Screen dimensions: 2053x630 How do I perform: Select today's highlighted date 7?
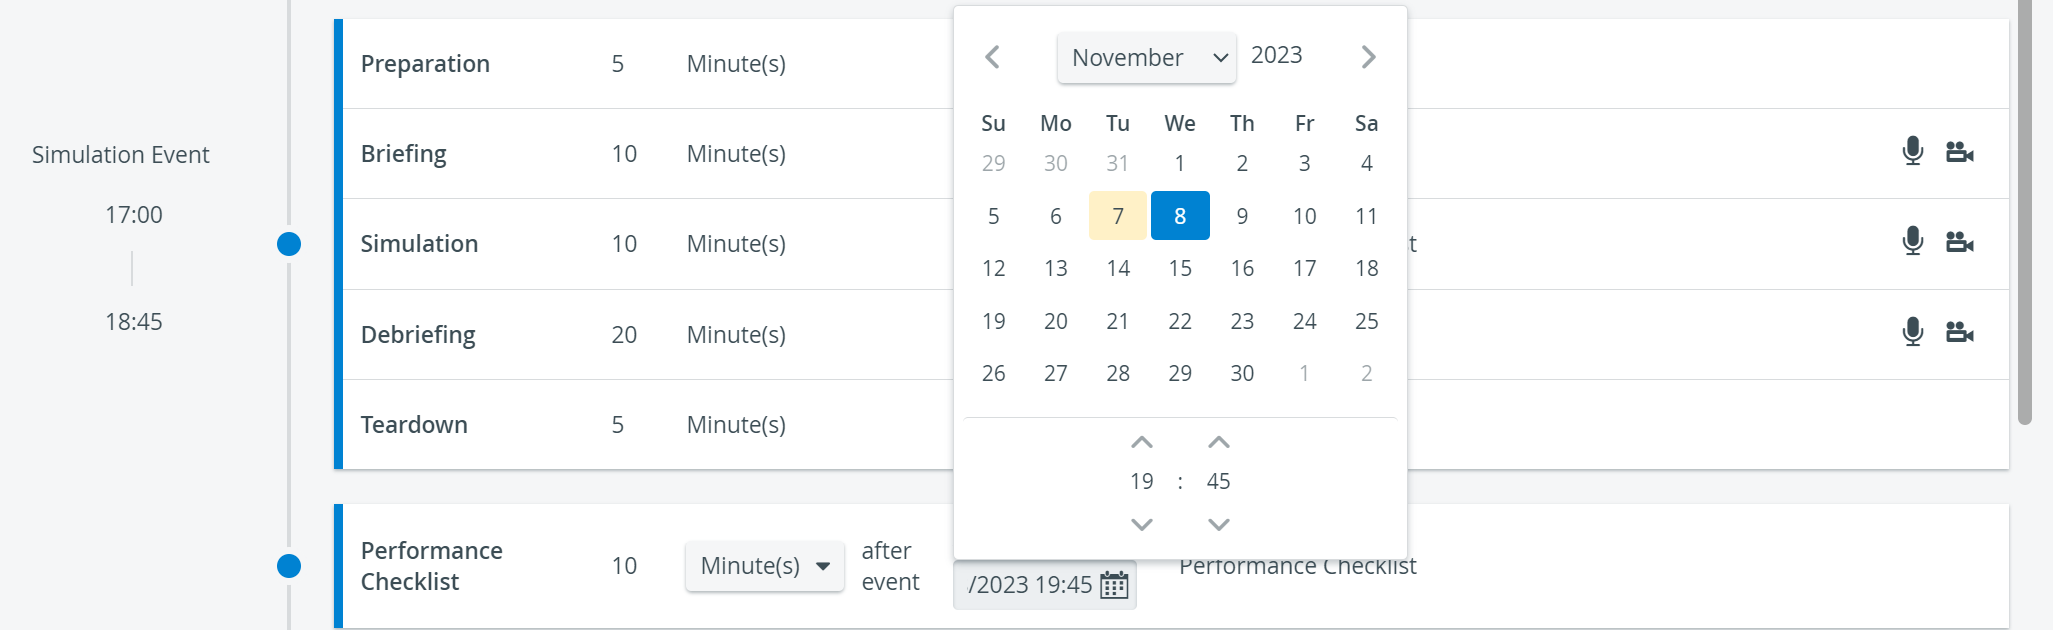1118,216
